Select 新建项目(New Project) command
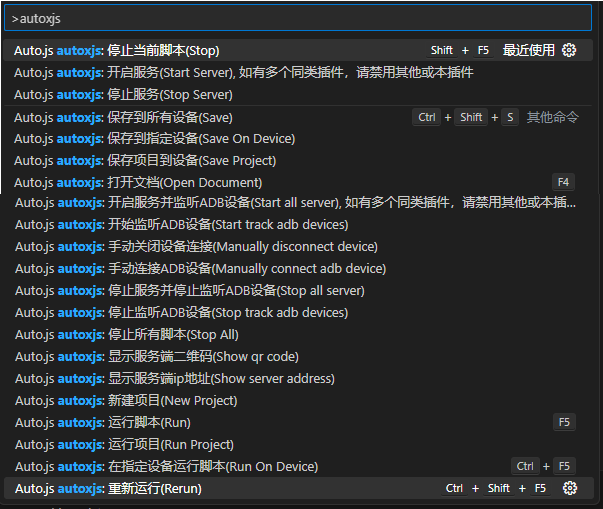 298,401
